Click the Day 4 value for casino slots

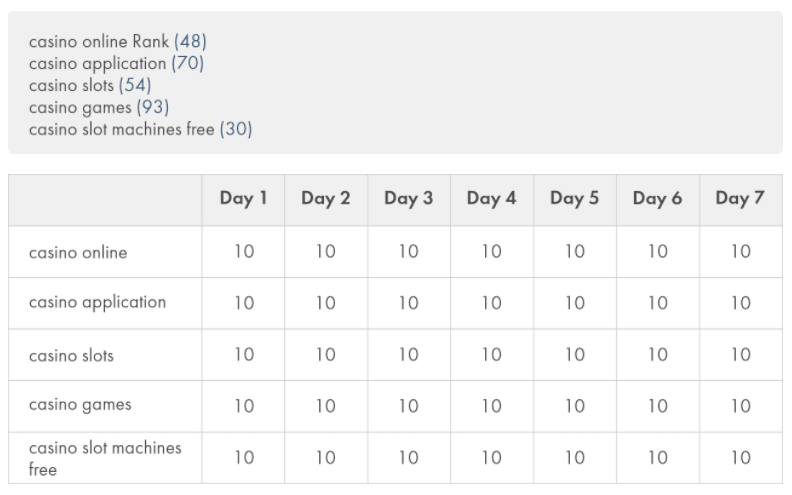tap(491, 355)
